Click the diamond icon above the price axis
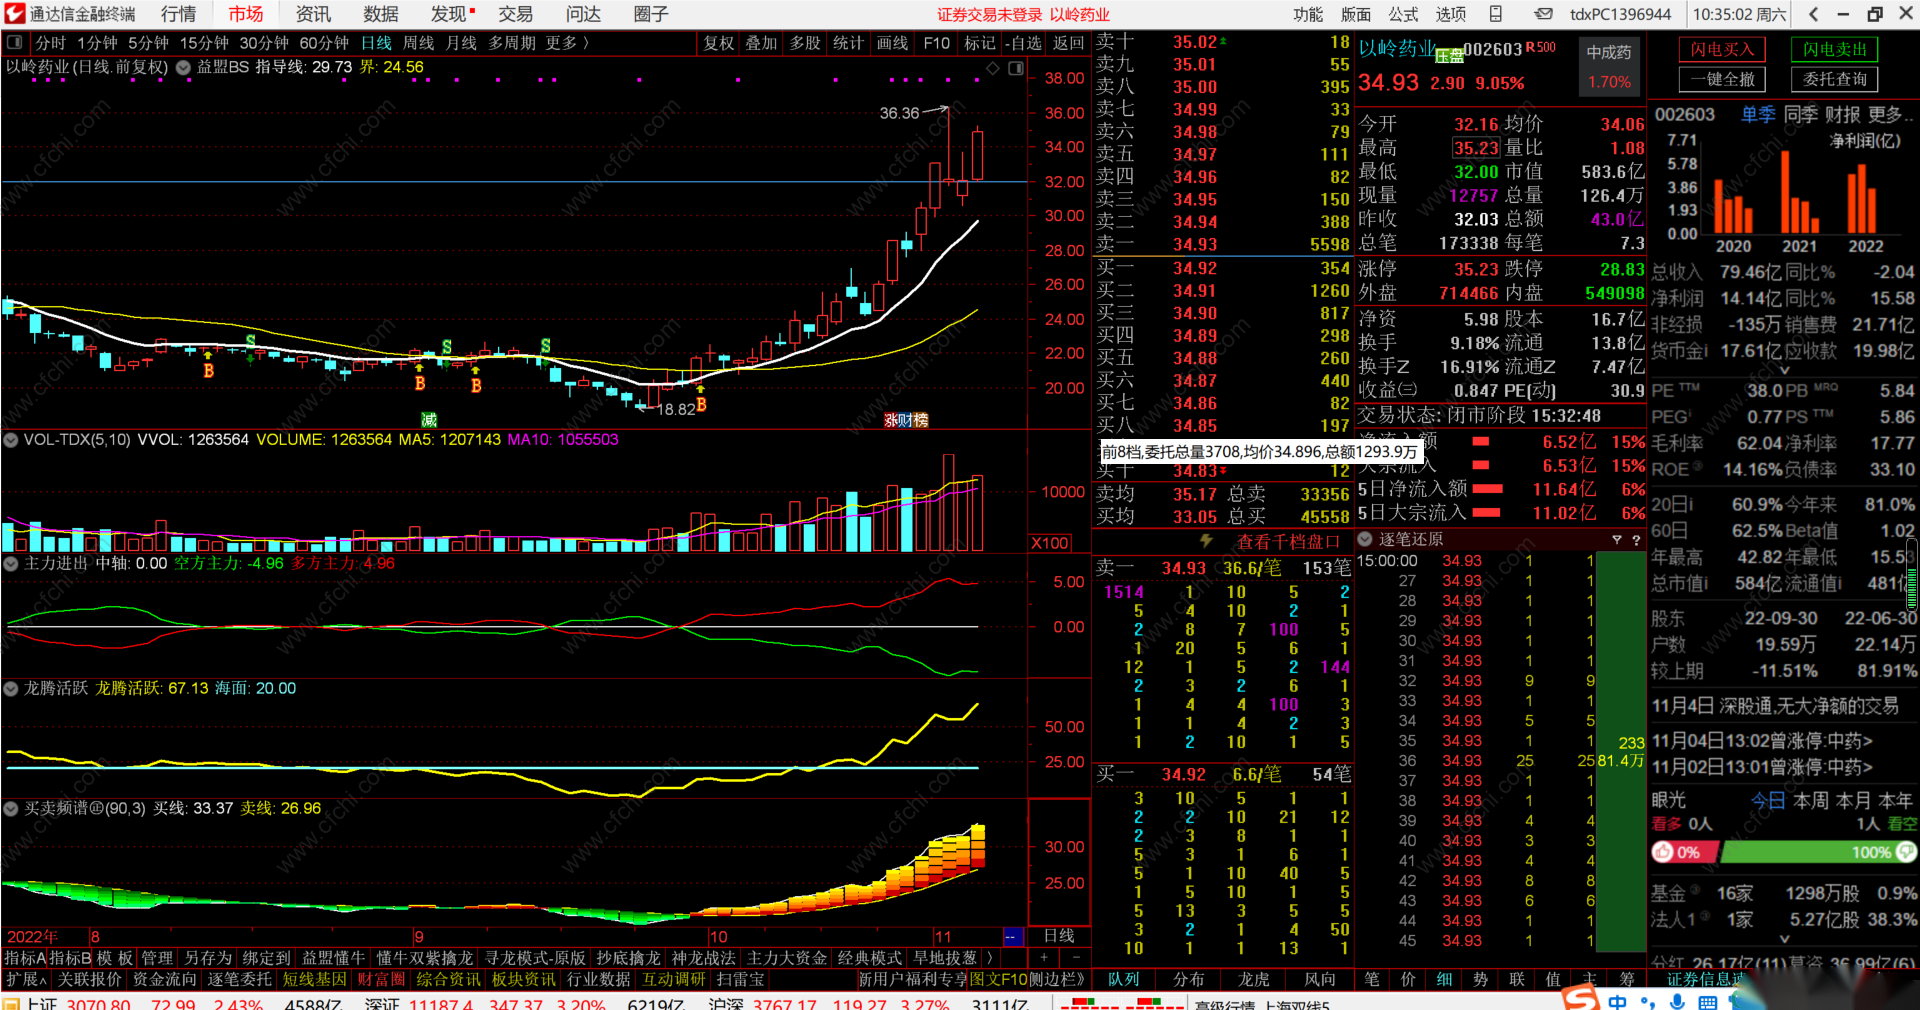The width and height of the screenshot is (1920, 1010). point(993,68)
